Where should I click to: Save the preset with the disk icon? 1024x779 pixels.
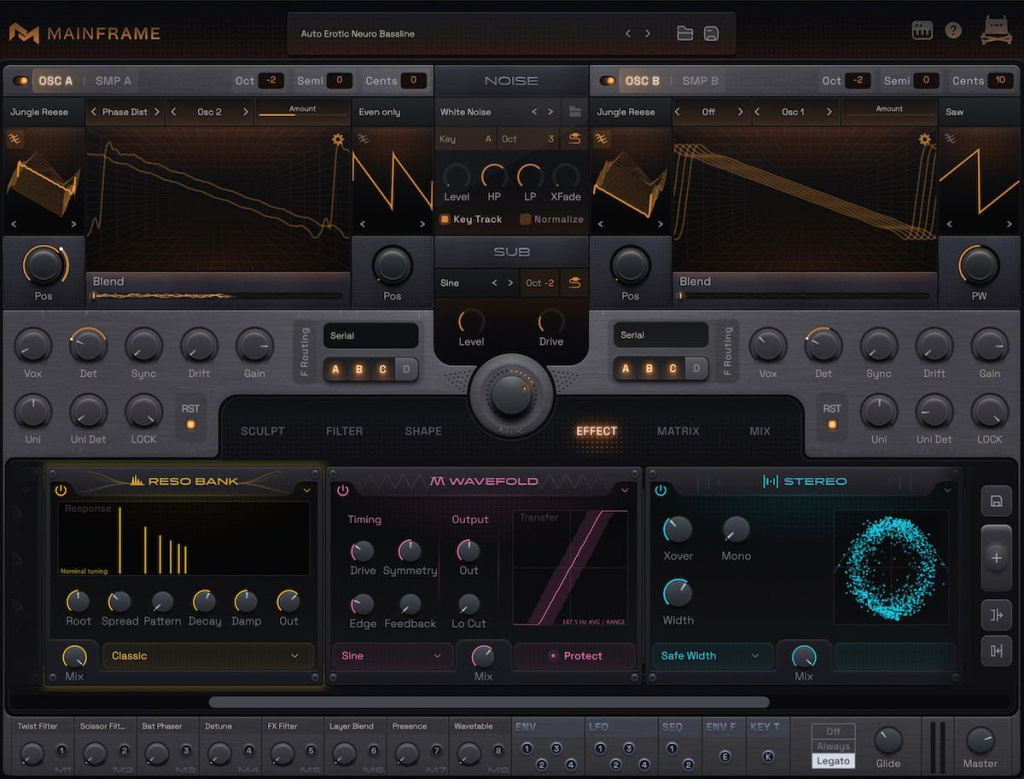711,33
